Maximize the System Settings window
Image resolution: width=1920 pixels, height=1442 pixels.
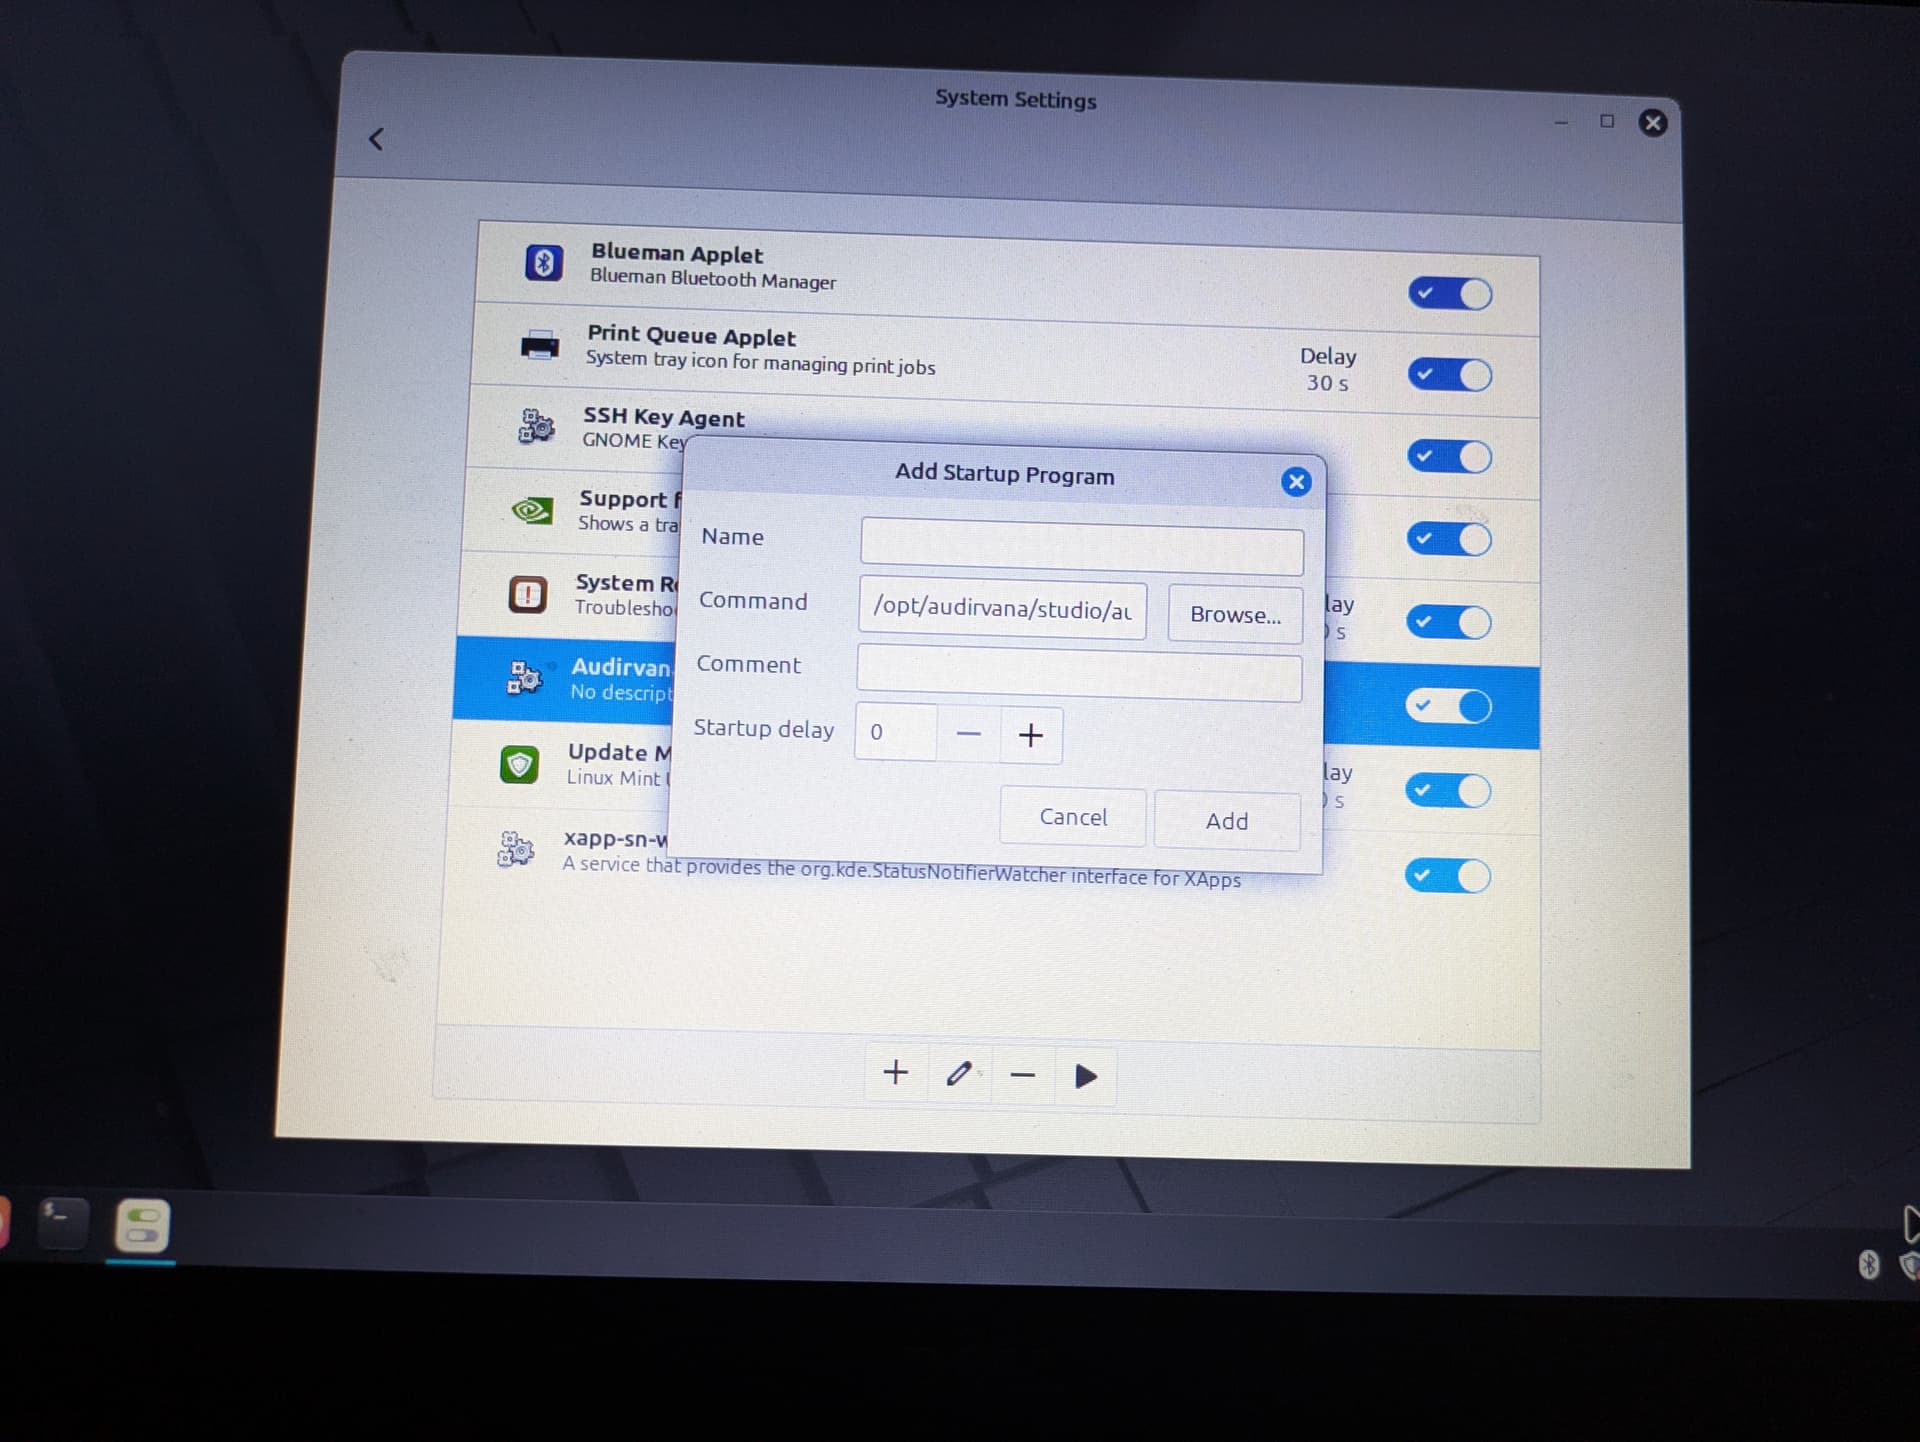click(x=1607, y=121)
